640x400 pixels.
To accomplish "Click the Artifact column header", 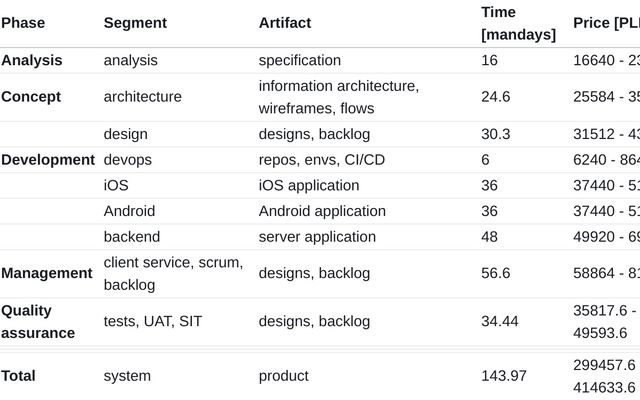I will click(x=285, y=23).
